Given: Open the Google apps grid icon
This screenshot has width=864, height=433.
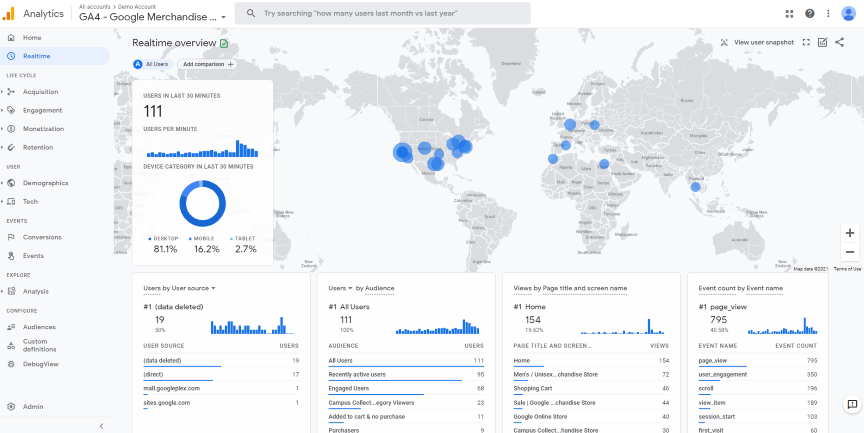Looking at the screenshot, I should click(790, 14).
